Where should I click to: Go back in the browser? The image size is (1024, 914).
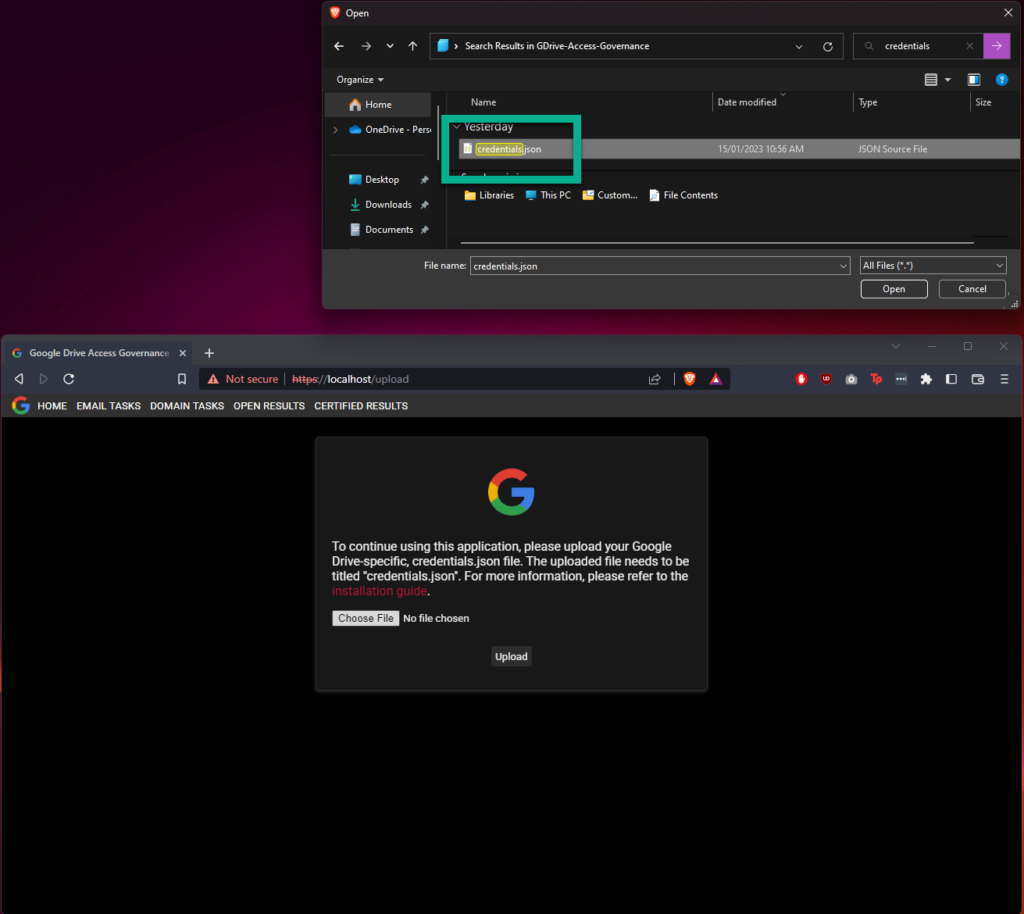[x=20, y=379]
